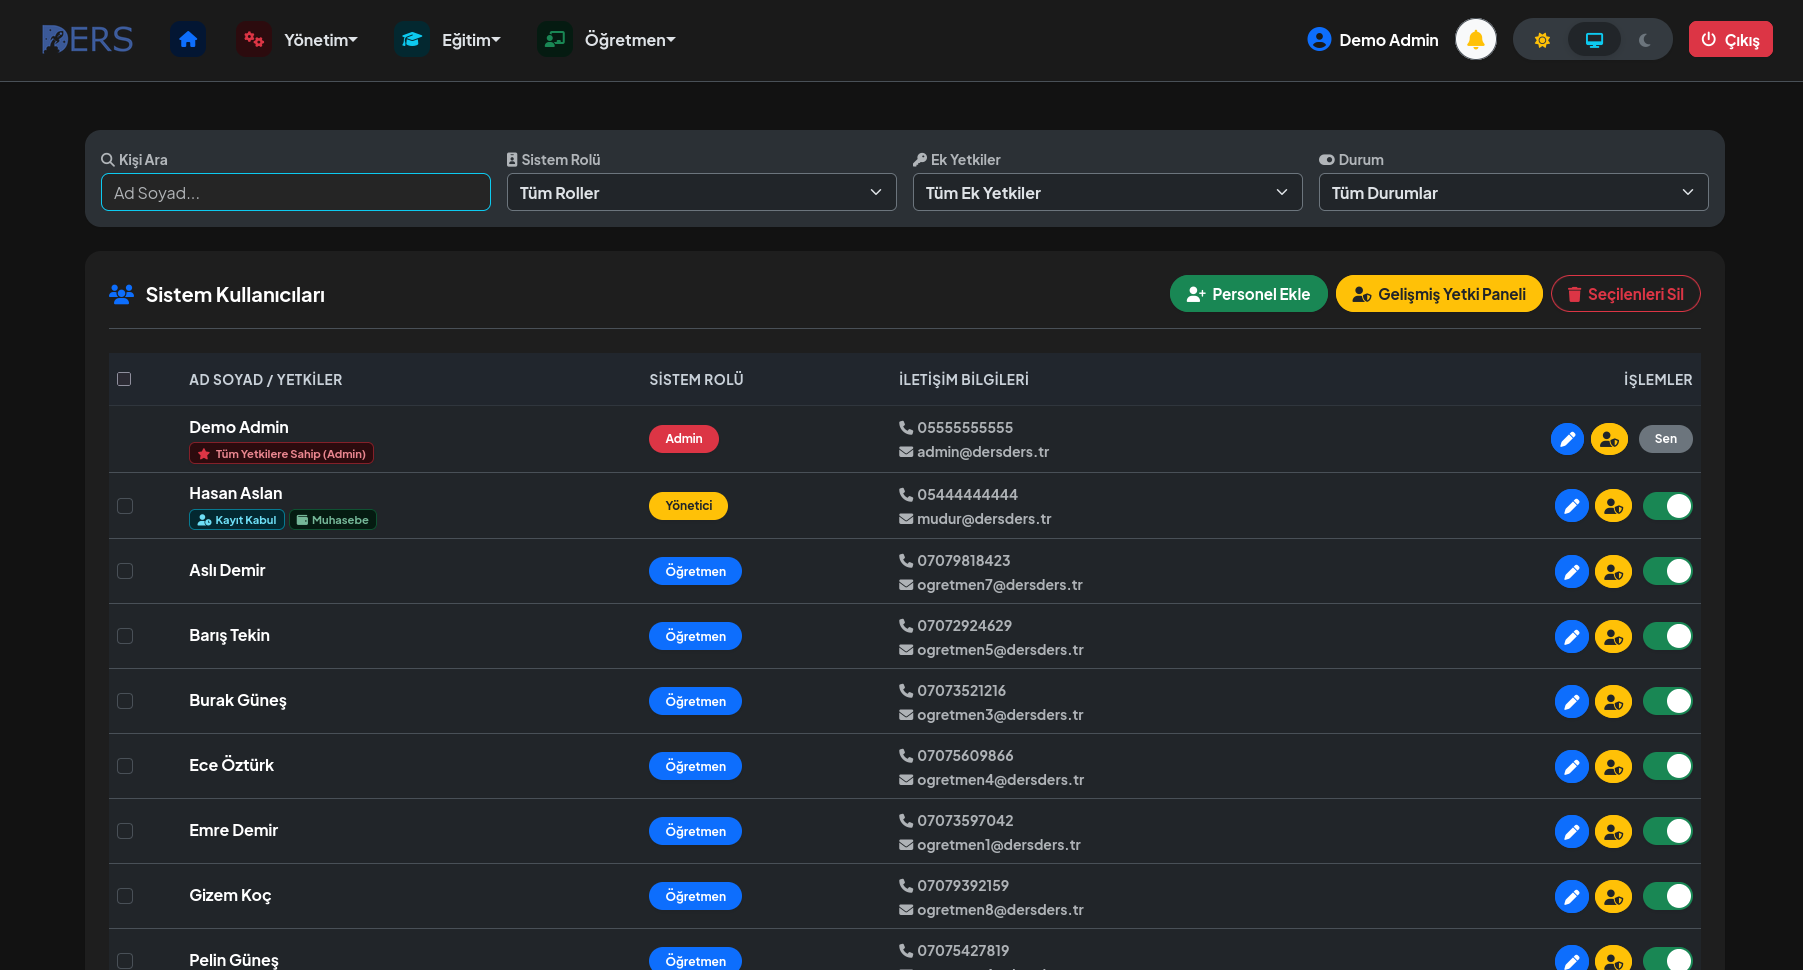This screenshot has width=1803, height=970.
Task: Open permissions icon for Barış Tekin
Action: tap(1613, 636)
